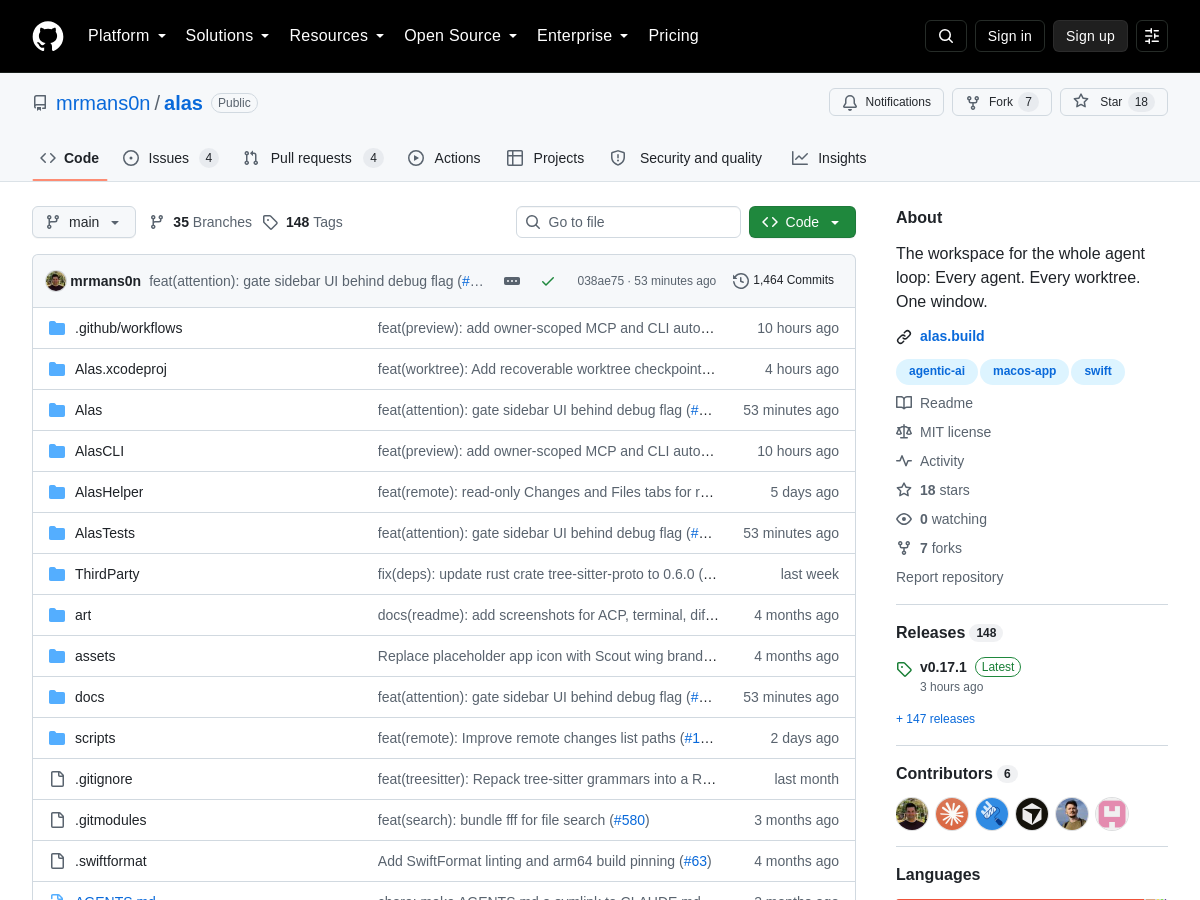Click the black cube contributor avatar
Image resolution: width=1200 pixels, height=900 pixels.
[x=1032, y=814]
